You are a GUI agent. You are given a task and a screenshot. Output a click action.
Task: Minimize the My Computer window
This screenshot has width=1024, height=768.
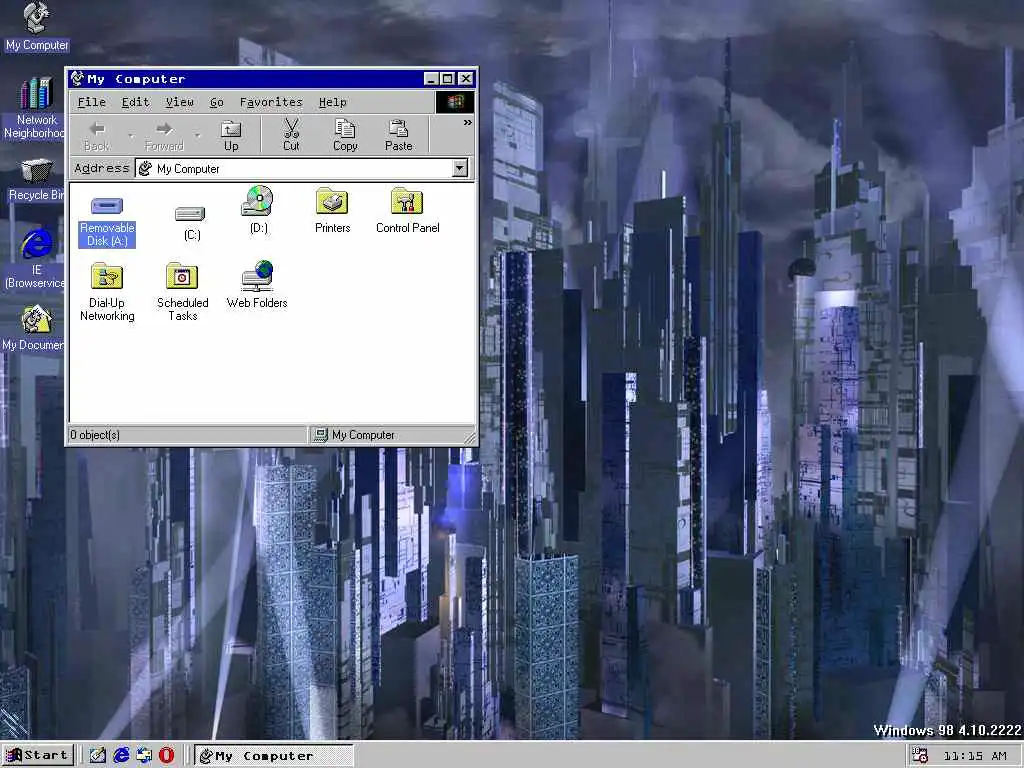point(431,79)
